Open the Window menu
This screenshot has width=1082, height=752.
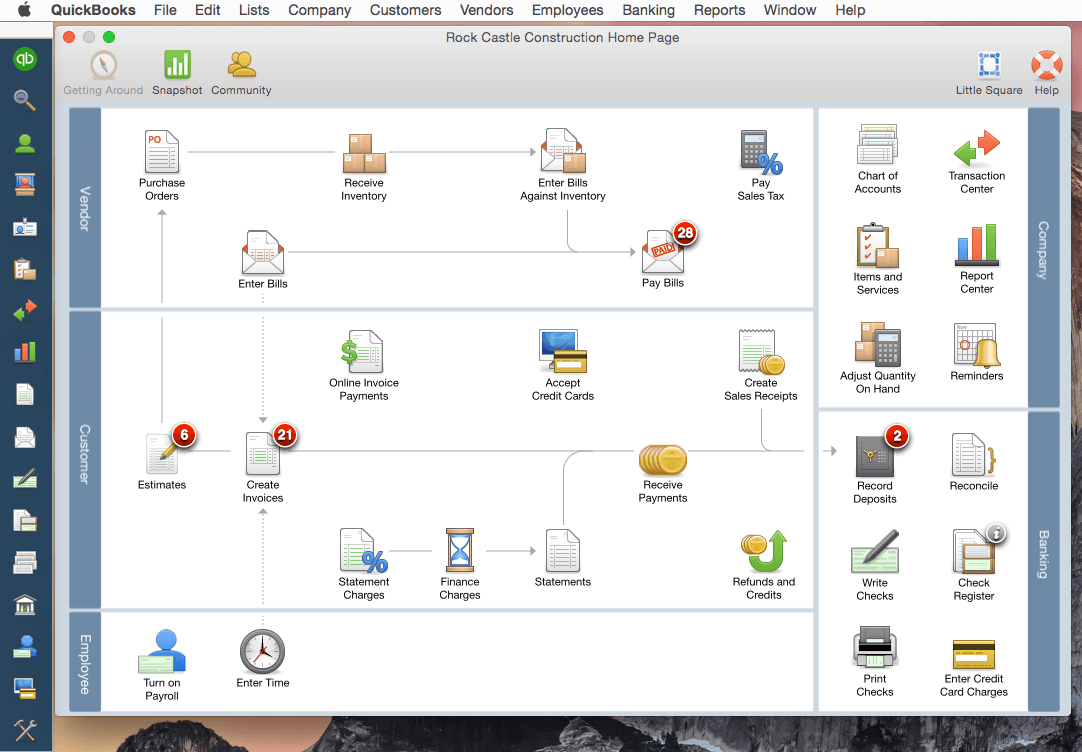(x=789, y=10)
